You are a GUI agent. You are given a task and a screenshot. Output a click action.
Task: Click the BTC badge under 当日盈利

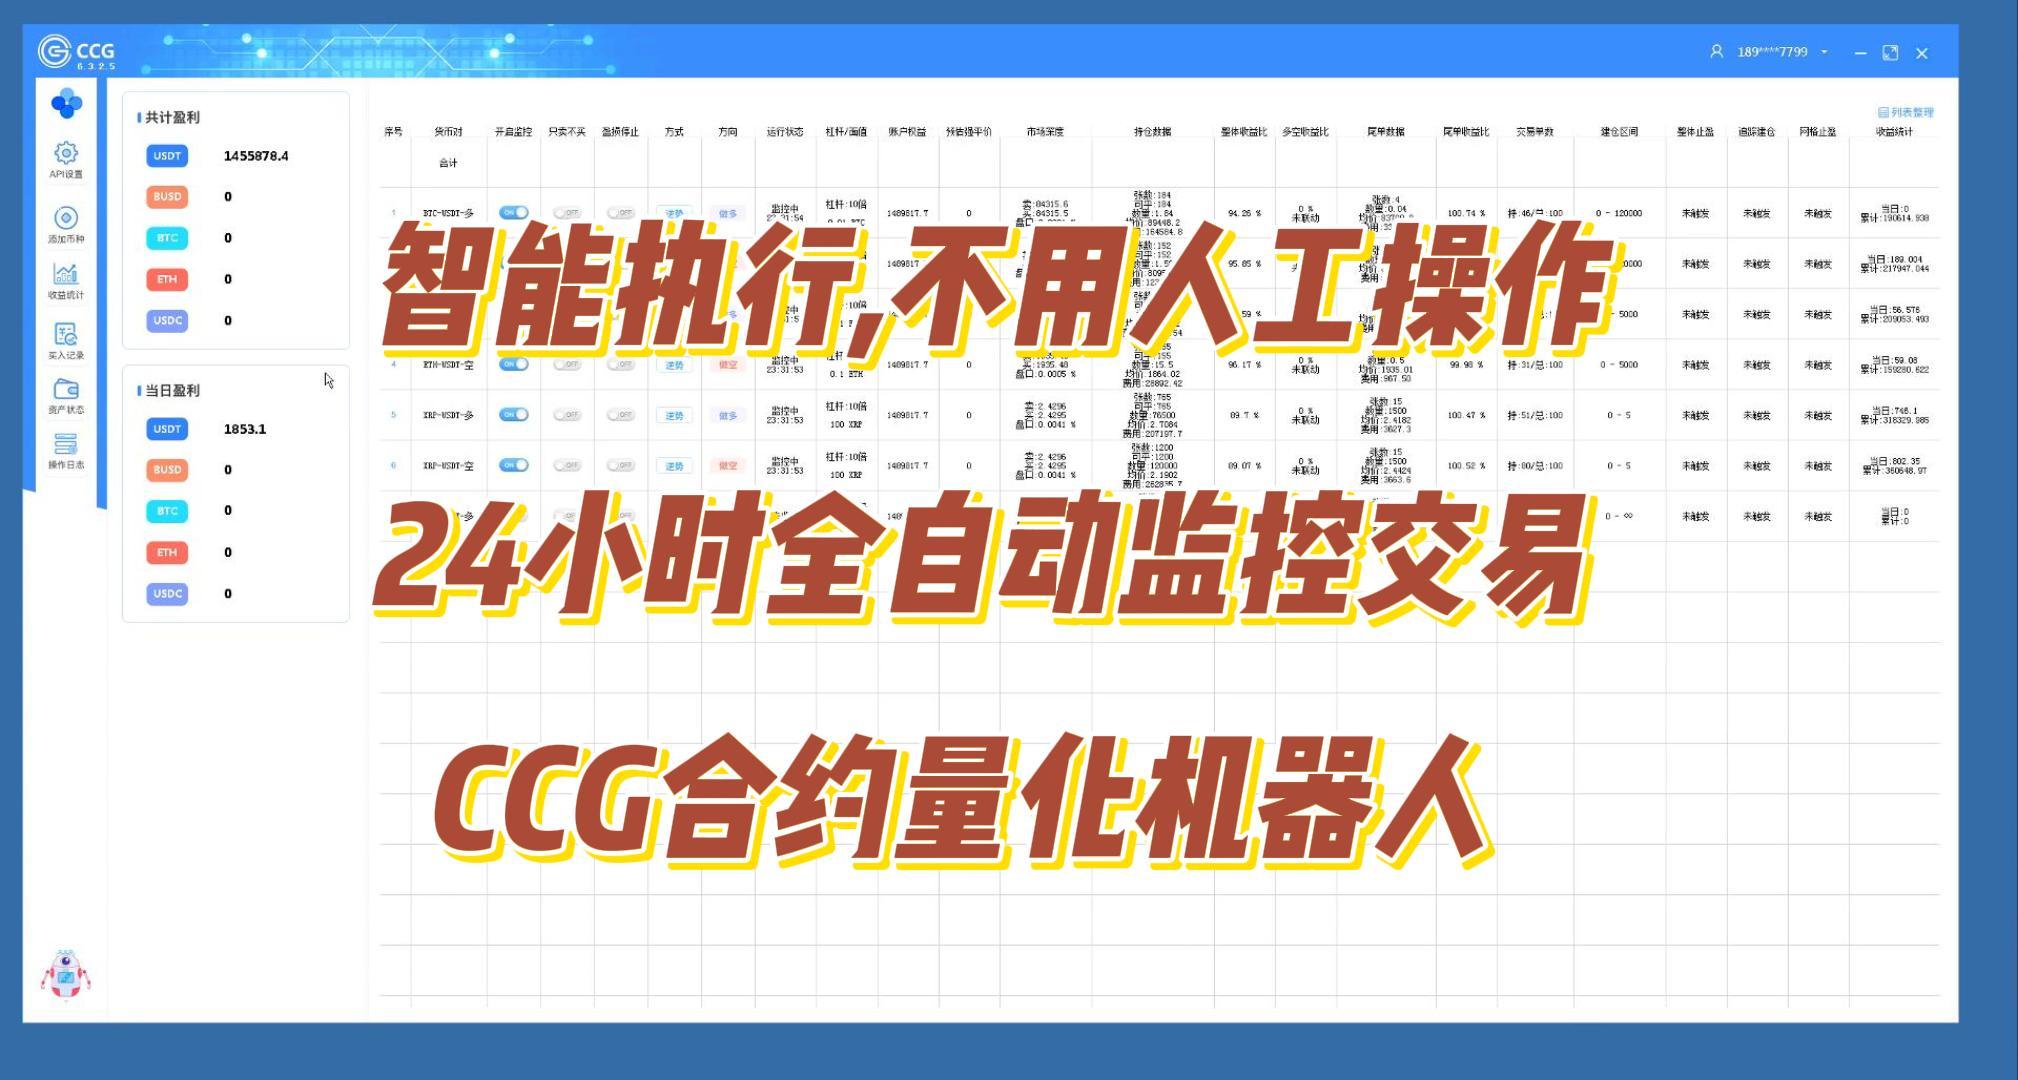point(167,511)
